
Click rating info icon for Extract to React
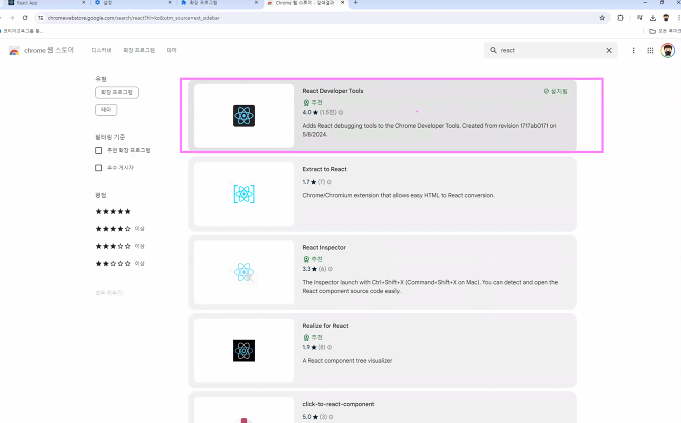pos(329,182)
